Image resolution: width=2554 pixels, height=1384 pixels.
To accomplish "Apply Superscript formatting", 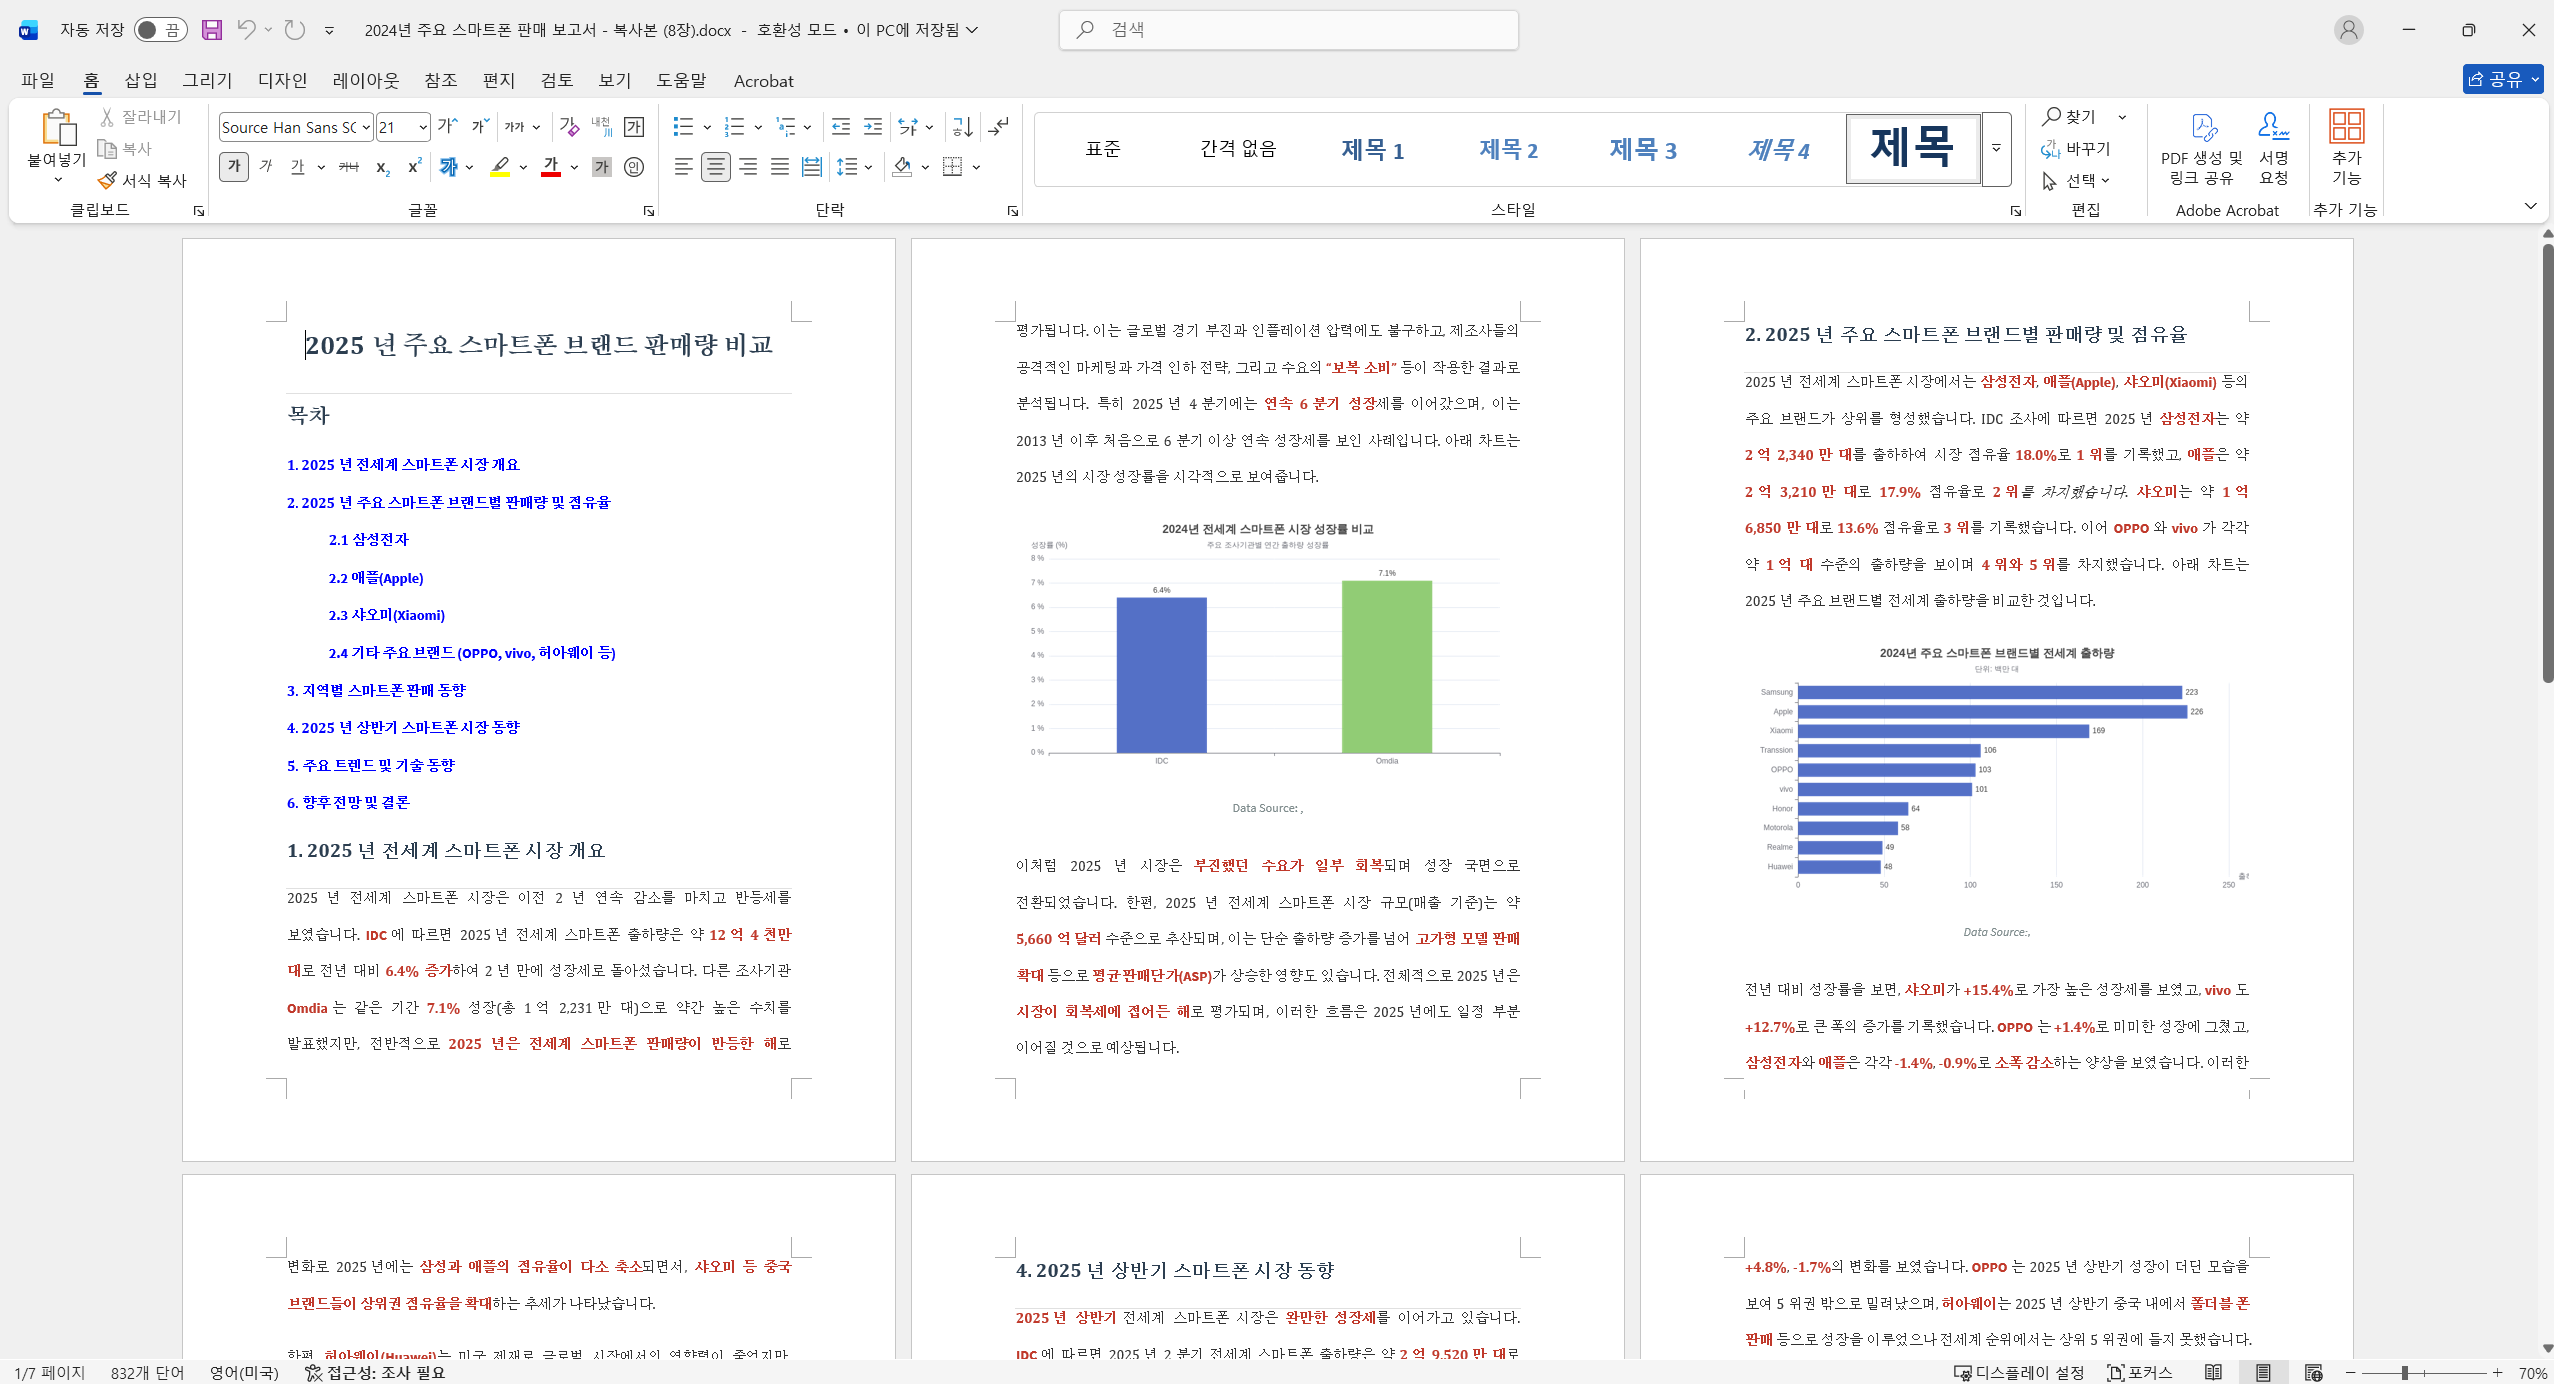I will pos(414,167).
